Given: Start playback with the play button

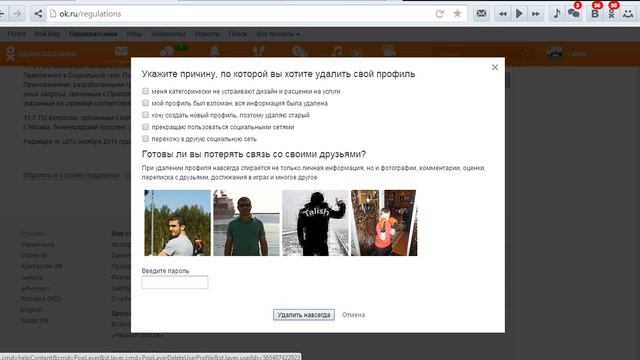Looking at the screenshot, I should point(519,14).
